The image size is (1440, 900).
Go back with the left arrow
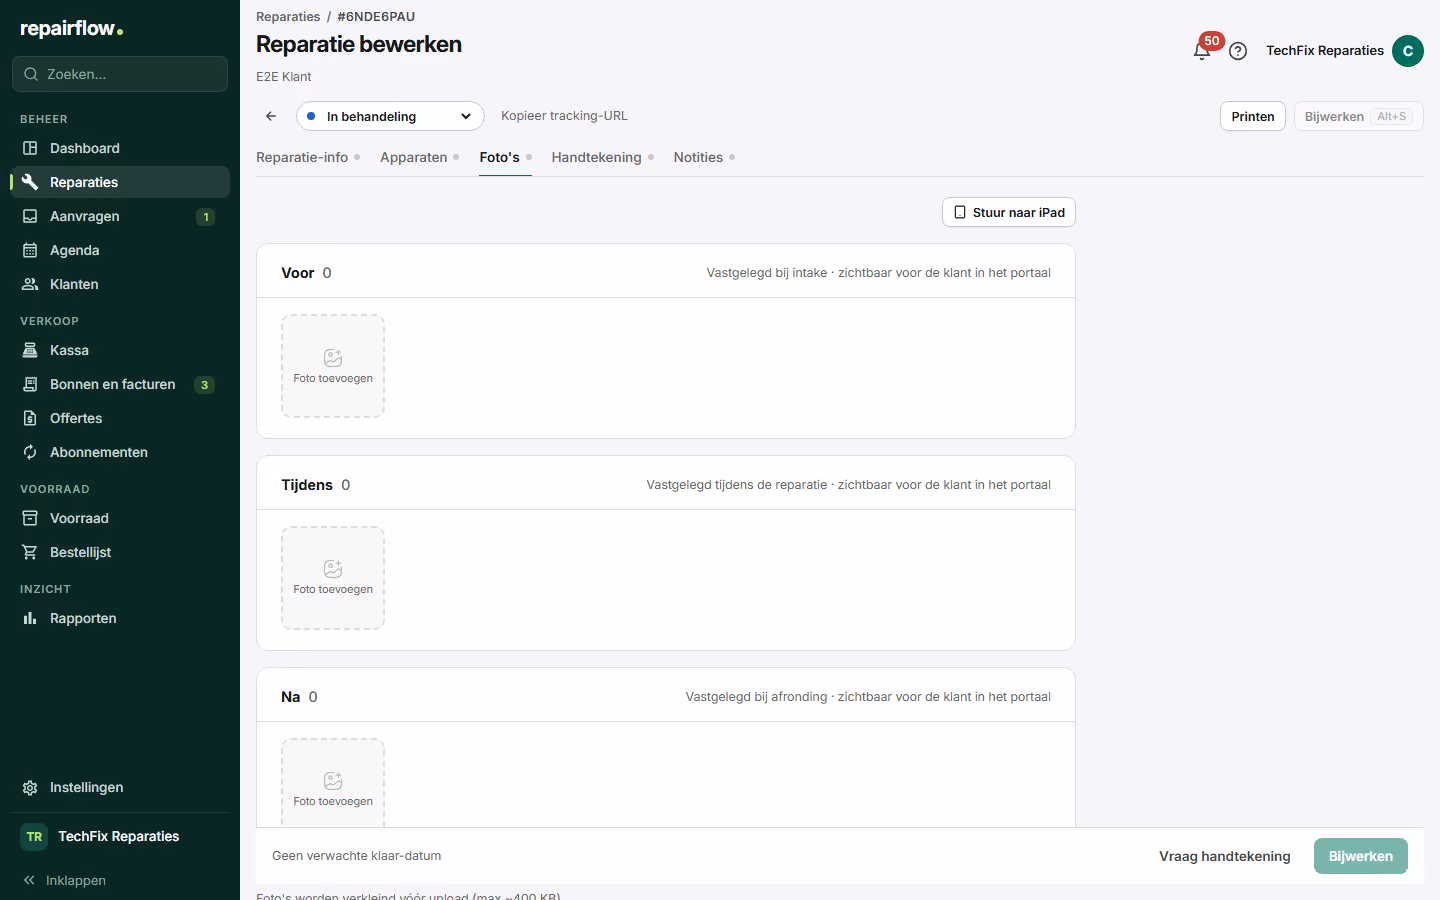pos(271,116)
